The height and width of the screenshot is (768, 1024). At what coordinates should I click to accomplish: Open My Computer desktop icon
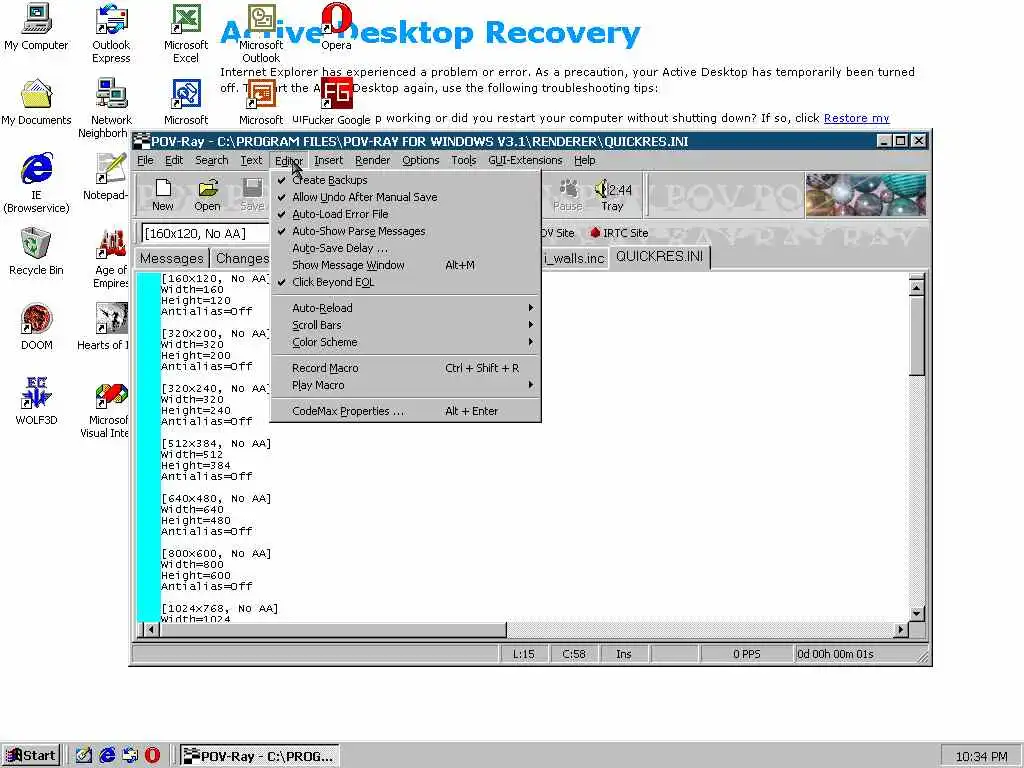click(36, 28)
